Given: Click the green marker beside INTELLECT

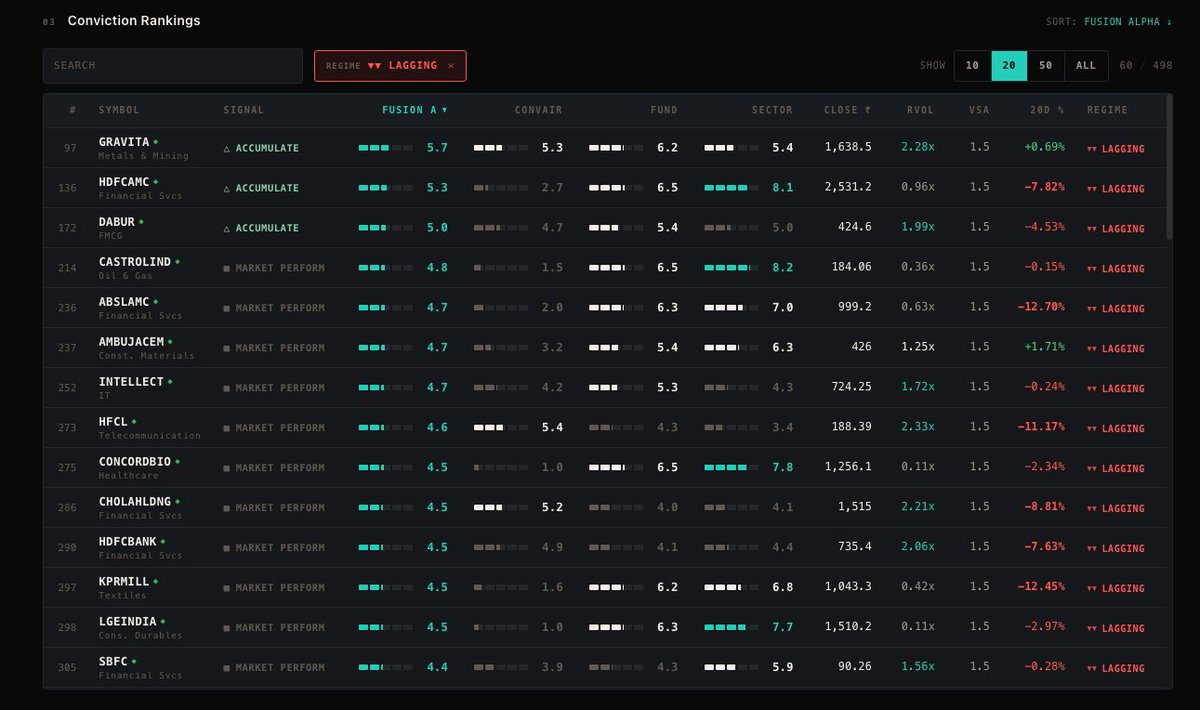Looking at the screenshot, I should click(x=170, y=382).
